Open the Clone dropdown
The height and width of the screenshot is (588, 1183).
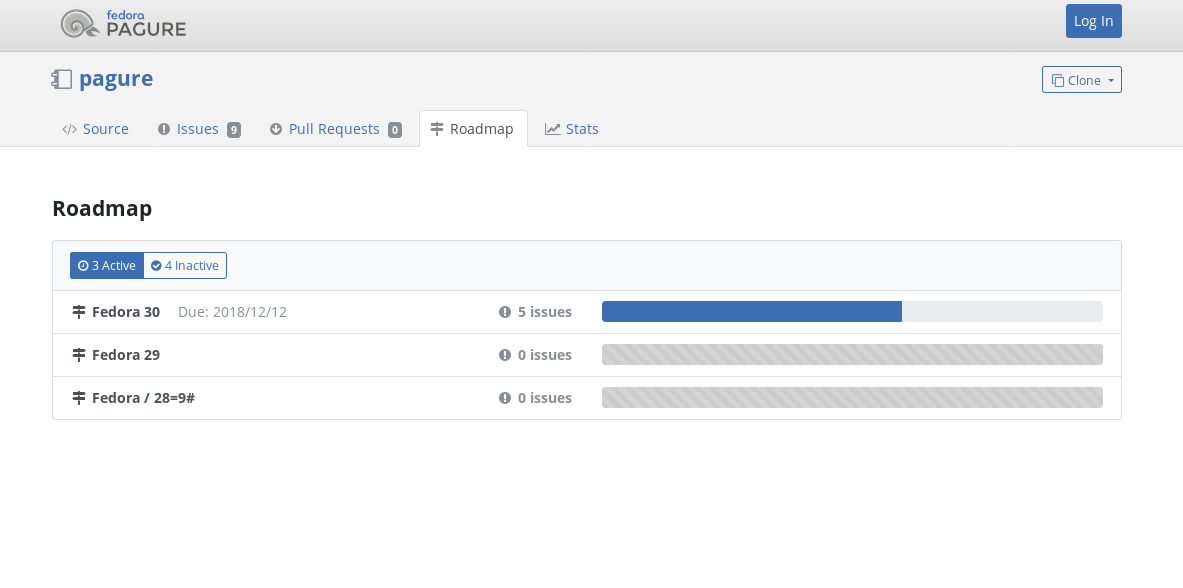tap(1082, 80)
